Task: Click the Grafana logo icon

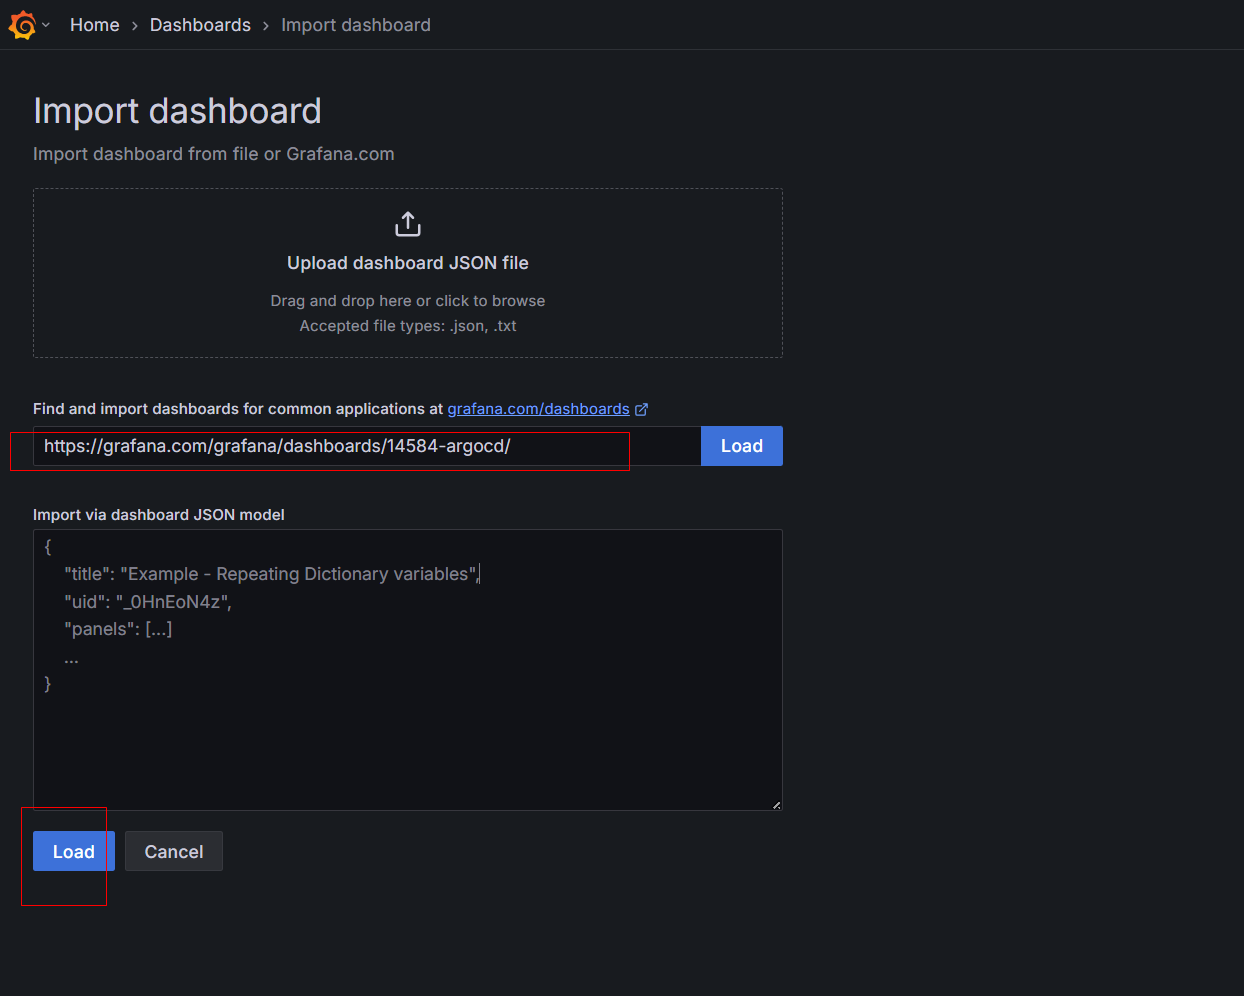Action: (22, 25)
